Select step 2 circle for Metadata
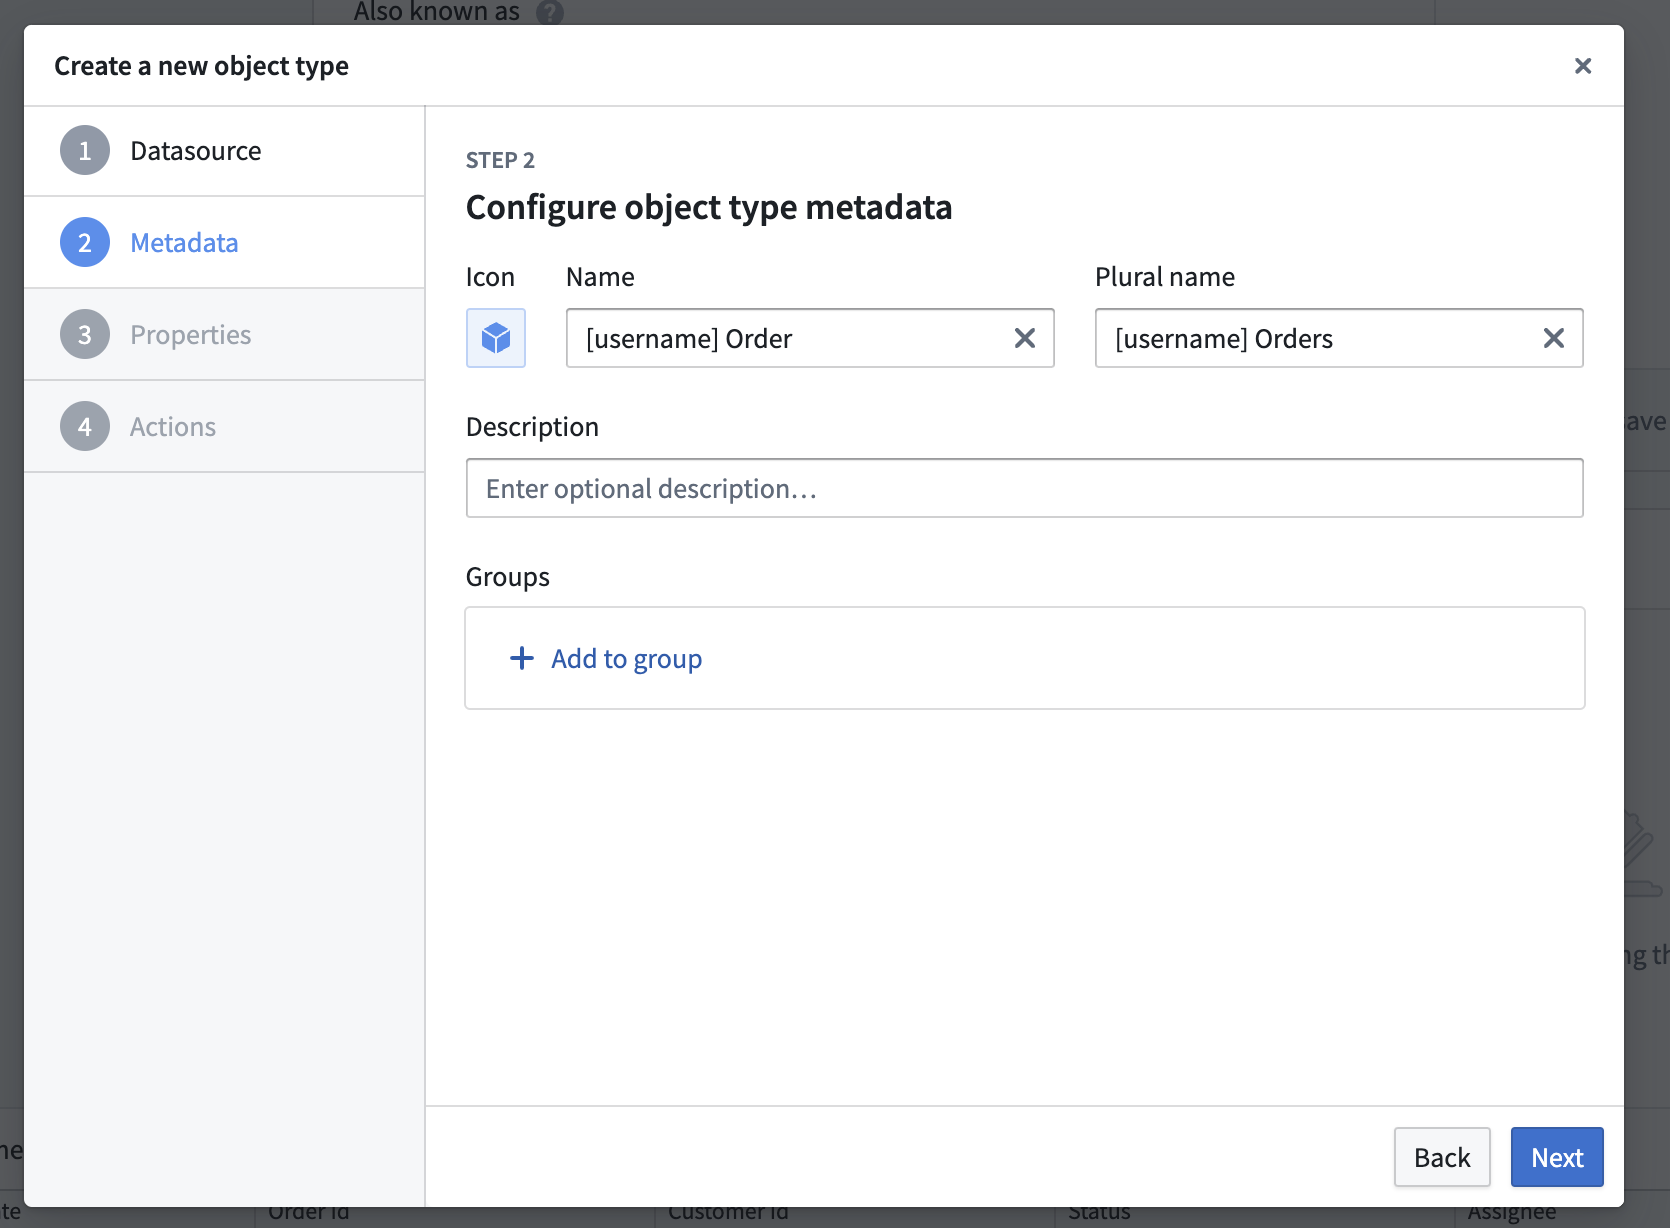The image size is (1670, 1228). point(85,243)
